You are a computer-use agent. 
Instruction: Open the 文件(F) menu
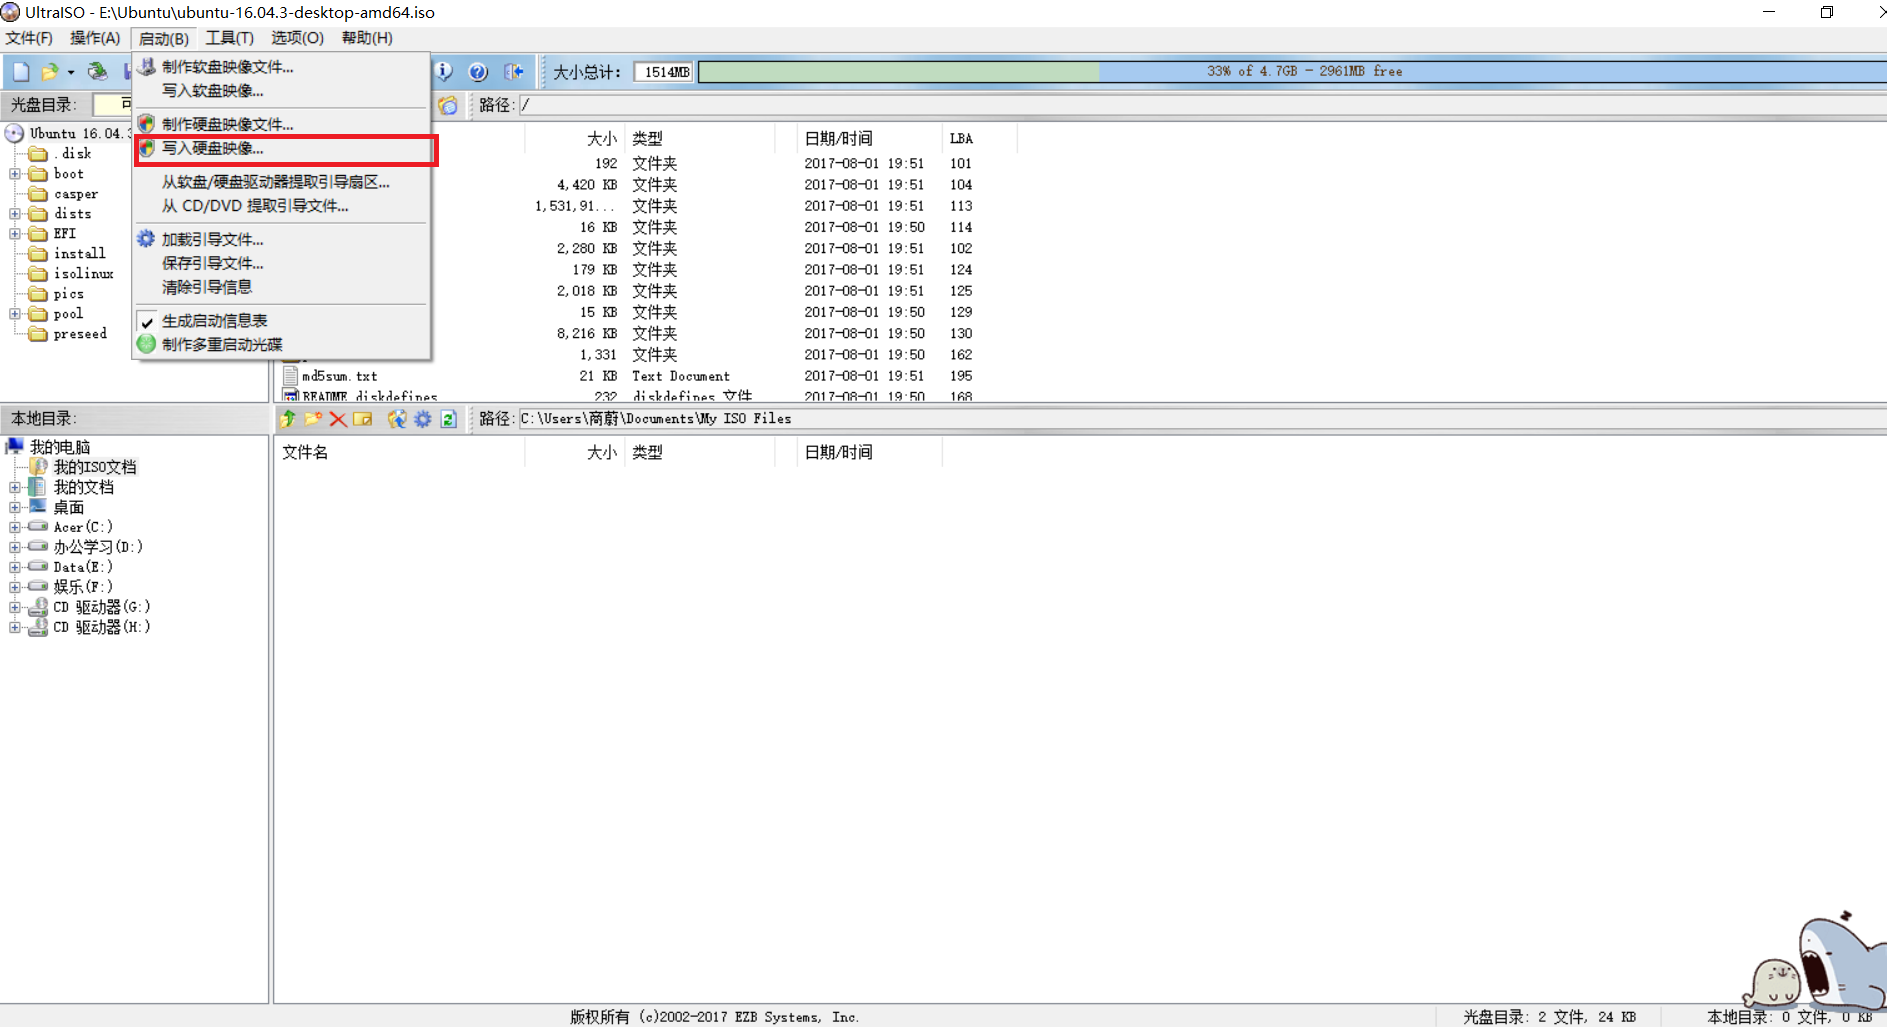(x=29, y=38)
